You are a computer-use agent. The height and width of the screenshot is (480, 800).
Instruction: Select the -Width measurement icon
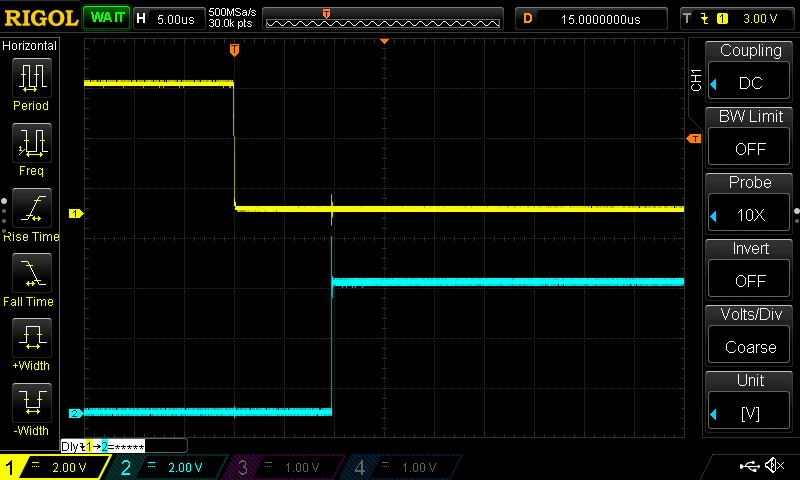click(32, 403)
